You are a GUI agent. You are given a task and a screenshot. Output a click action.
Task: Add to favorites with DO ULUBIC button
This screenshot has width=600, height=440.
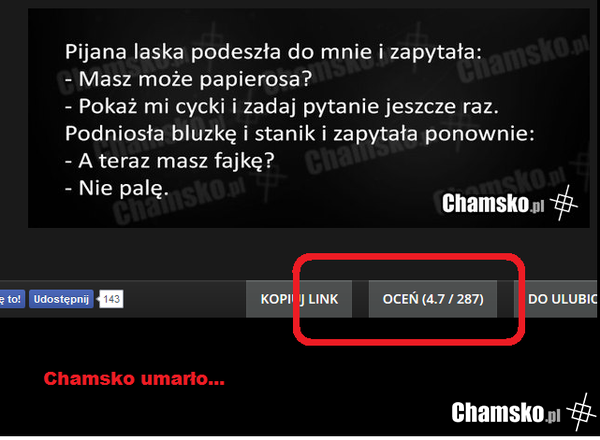point(557,299)
